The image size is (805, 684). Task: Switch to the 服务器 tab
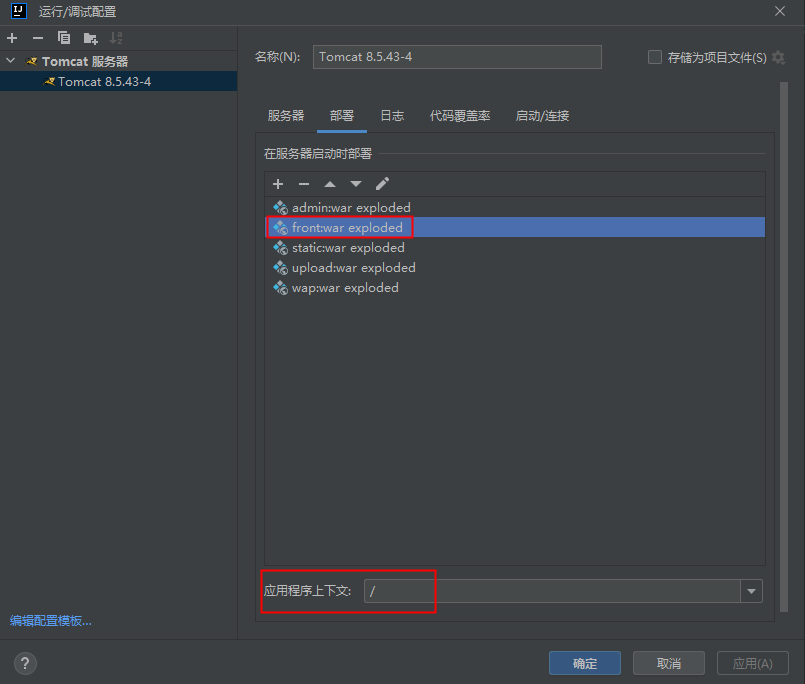(x=286, y=116)
